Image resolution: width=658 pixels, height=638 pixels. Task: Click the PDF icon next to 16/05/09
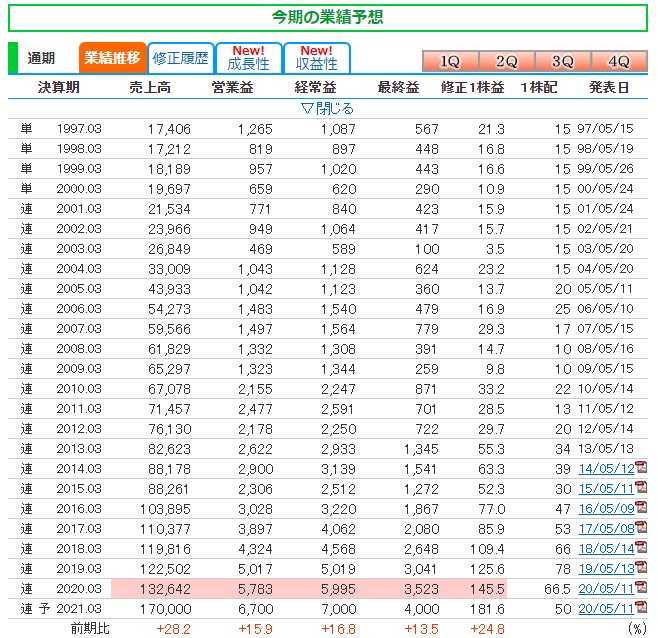(x=641, y=508)
